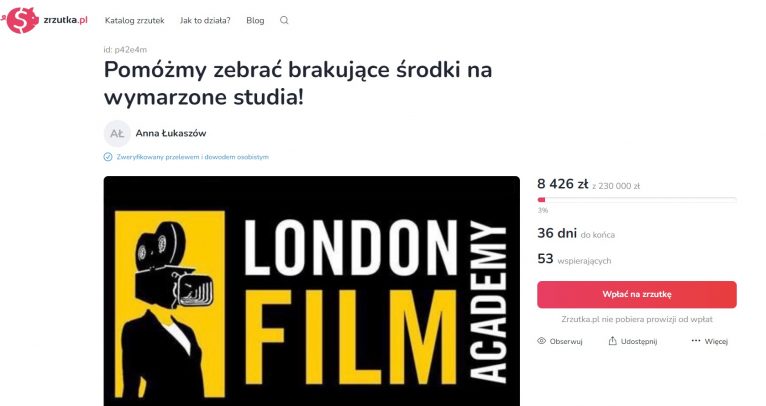Click Wpłać na zrzutkę button
The image size is (766, 406).
pyautogui.click(x=637, y=295)
